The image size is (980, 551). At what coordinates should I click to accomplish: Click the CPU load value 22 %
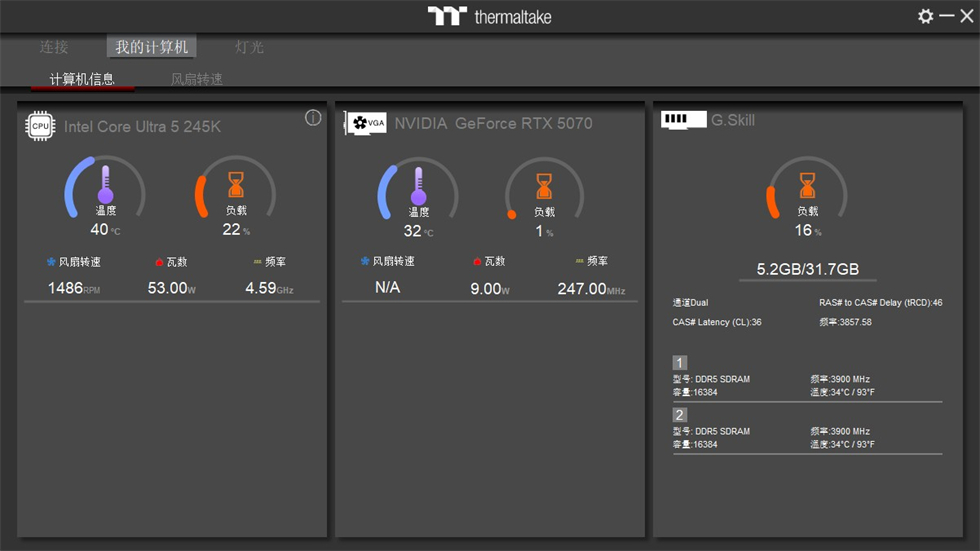coord(236,230)
